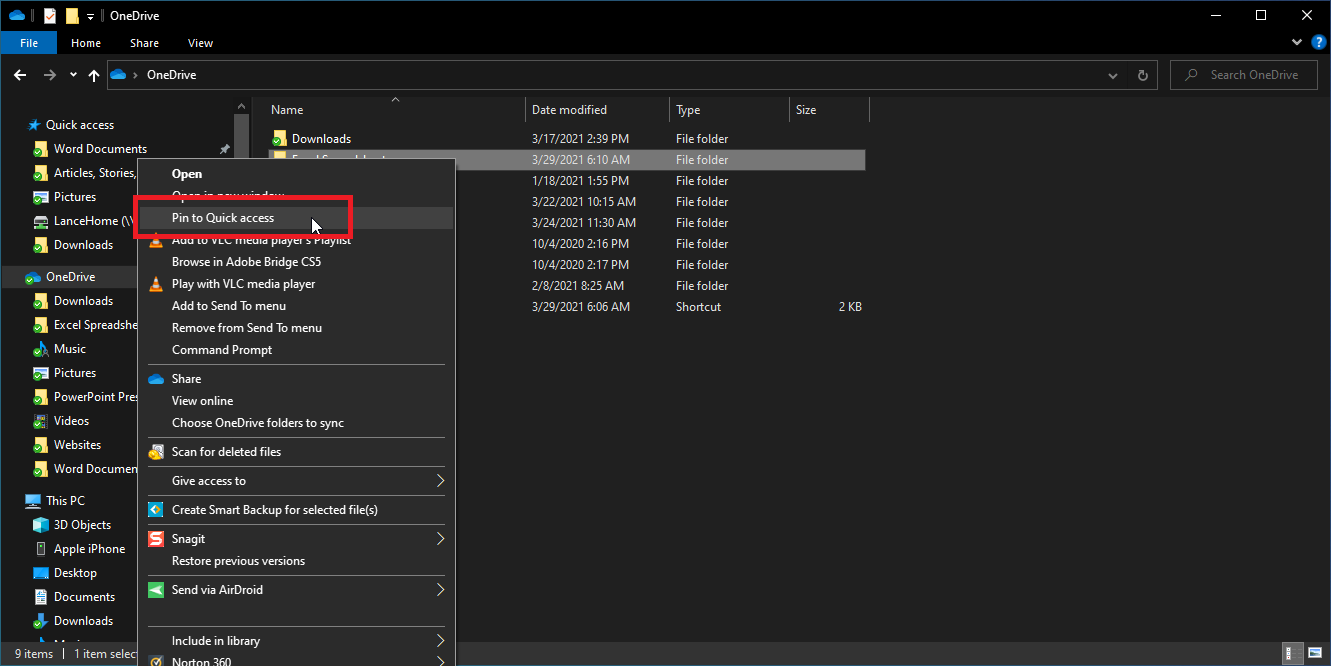Open the View ribbon tab
The height and width of the screenshot is (666, 1331).
coord(200,43)
